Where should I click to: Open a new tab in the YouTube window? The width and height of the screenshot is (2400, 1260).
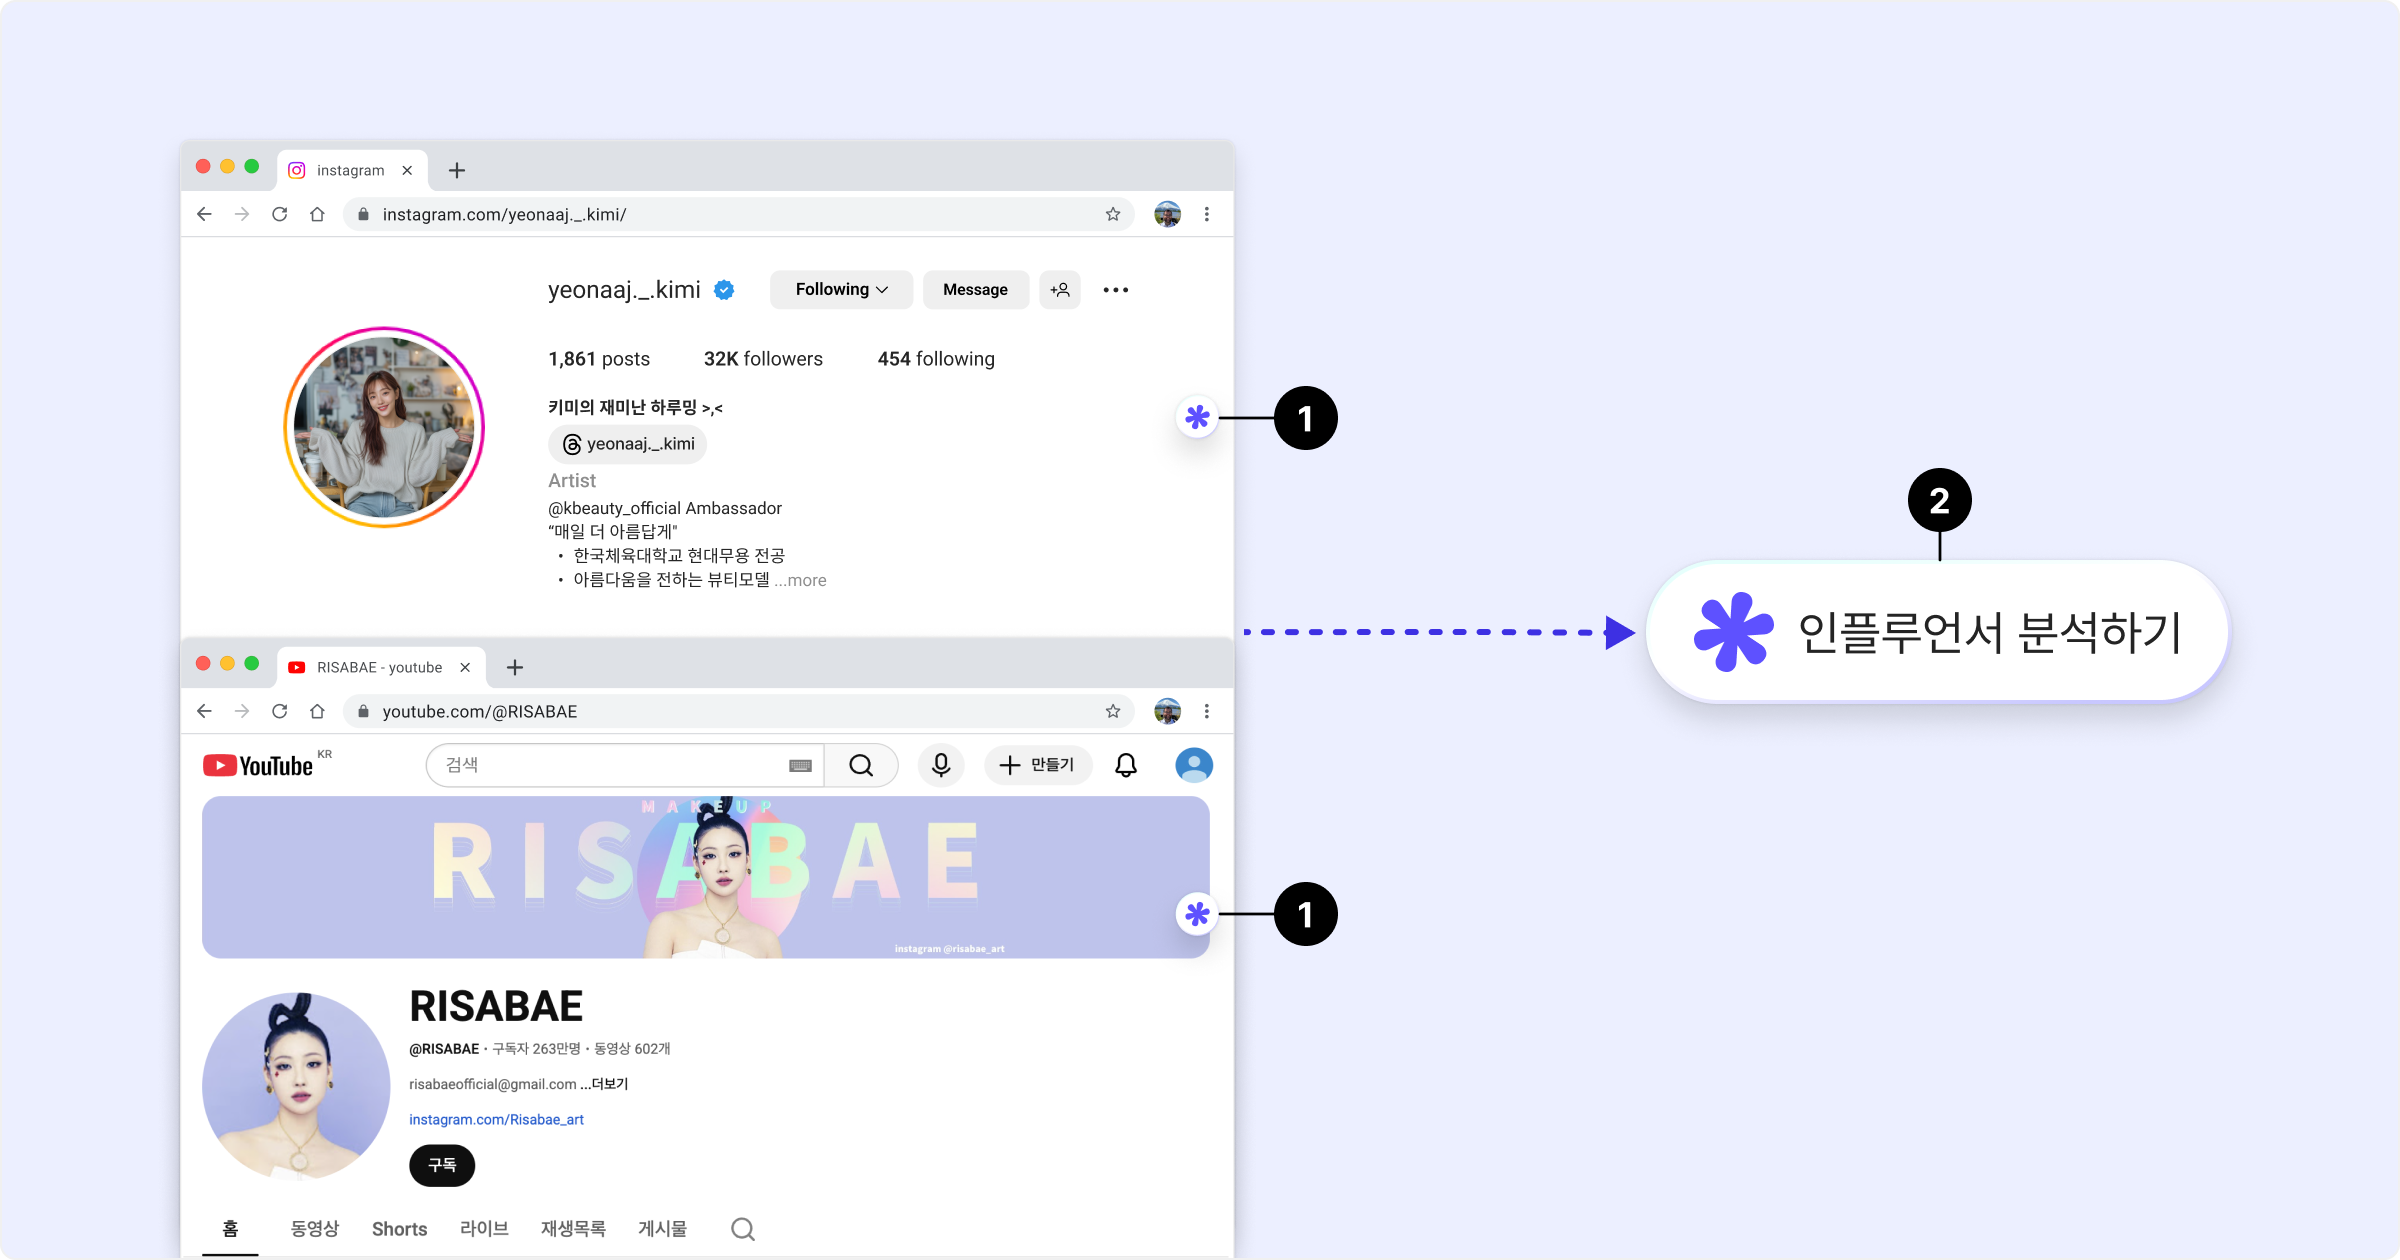[515, 667]
